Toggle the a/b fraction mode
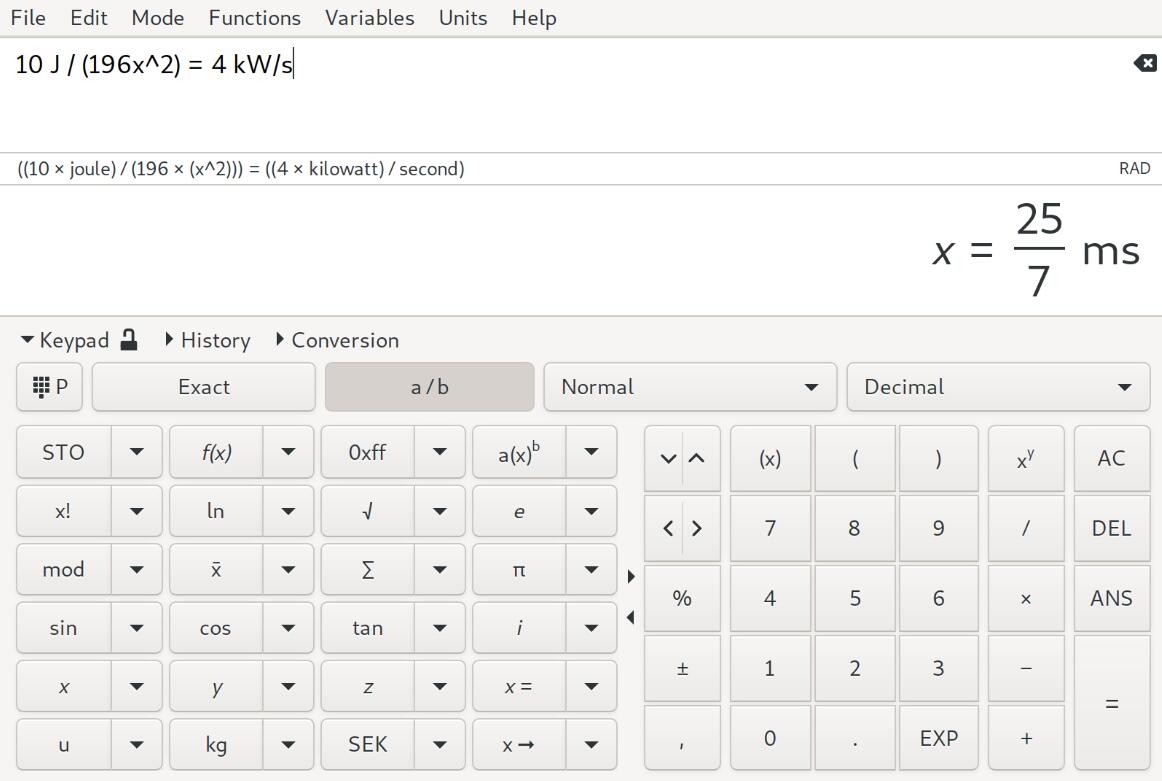1162x781 pixels. pyautogui.click(x=430, y=387)
